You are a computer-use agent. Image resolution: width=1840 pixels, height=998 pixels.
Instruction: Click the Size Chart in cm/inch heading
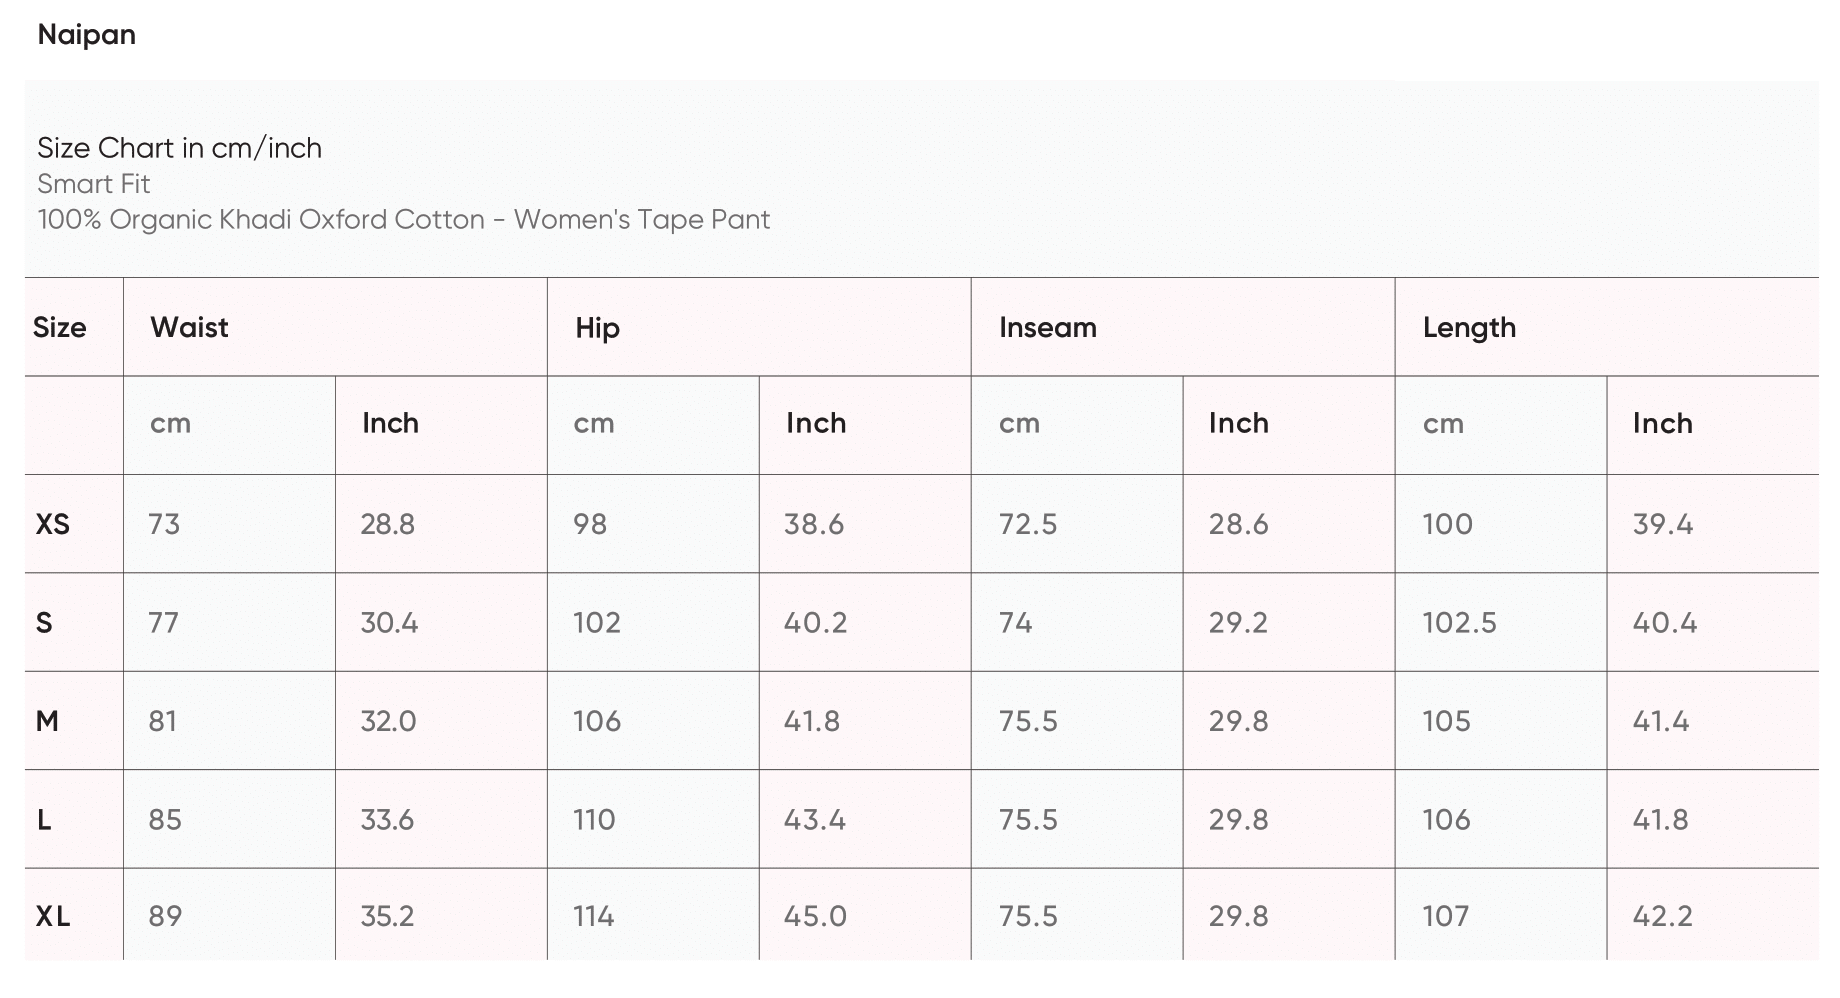pos(180,148)
